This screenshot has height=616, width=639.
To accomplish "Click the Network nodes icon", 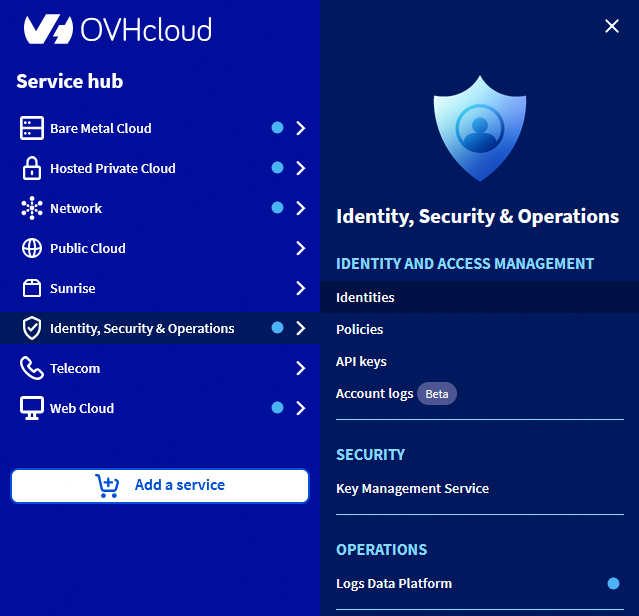I will click(32, 208).
